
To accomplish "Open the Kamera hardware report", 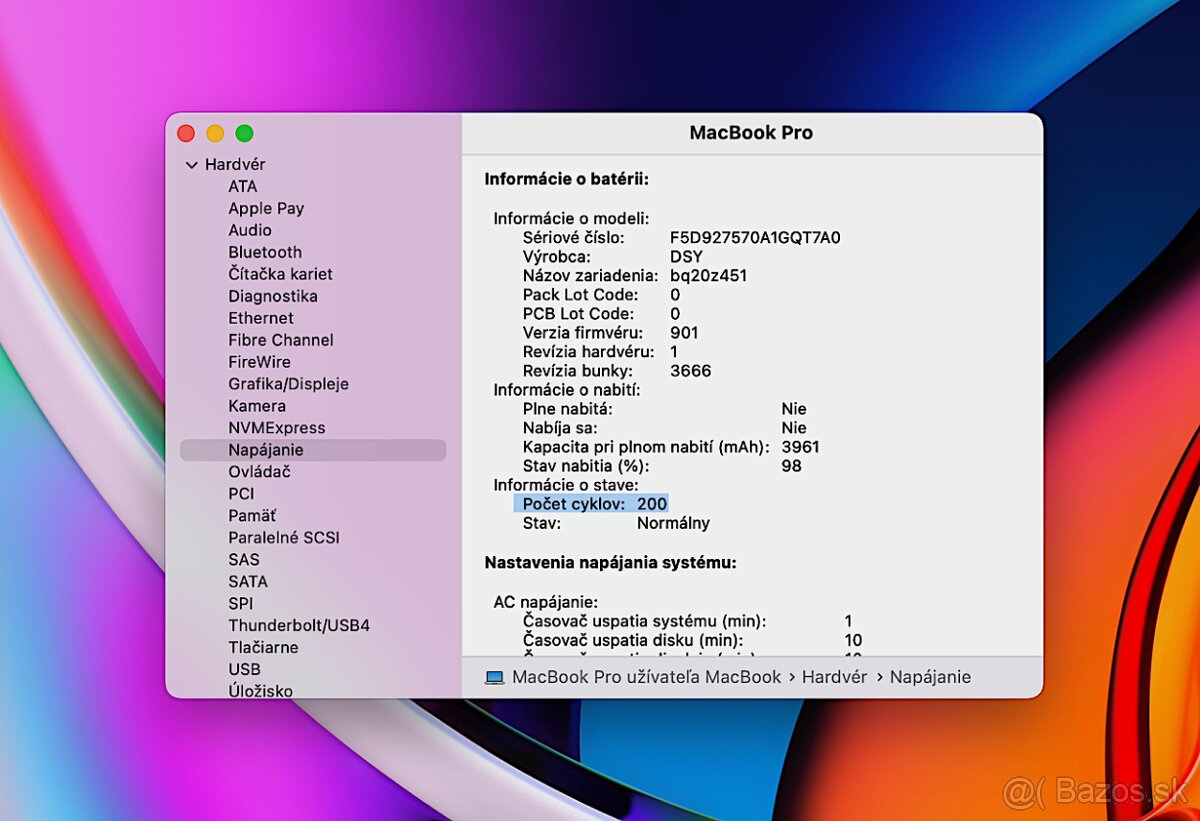I will [x=256, y=405].
